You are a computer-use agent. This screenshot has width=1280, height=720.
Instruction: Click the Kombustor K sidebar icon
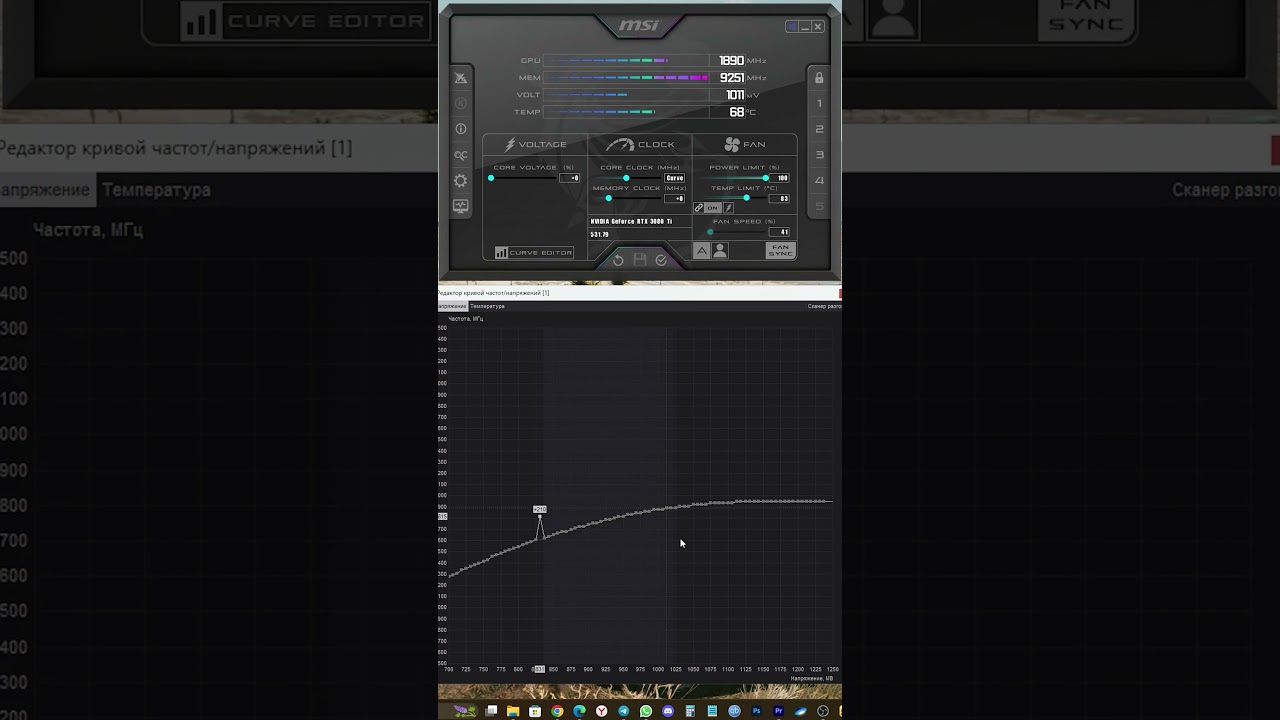click(x=460, y=103)
